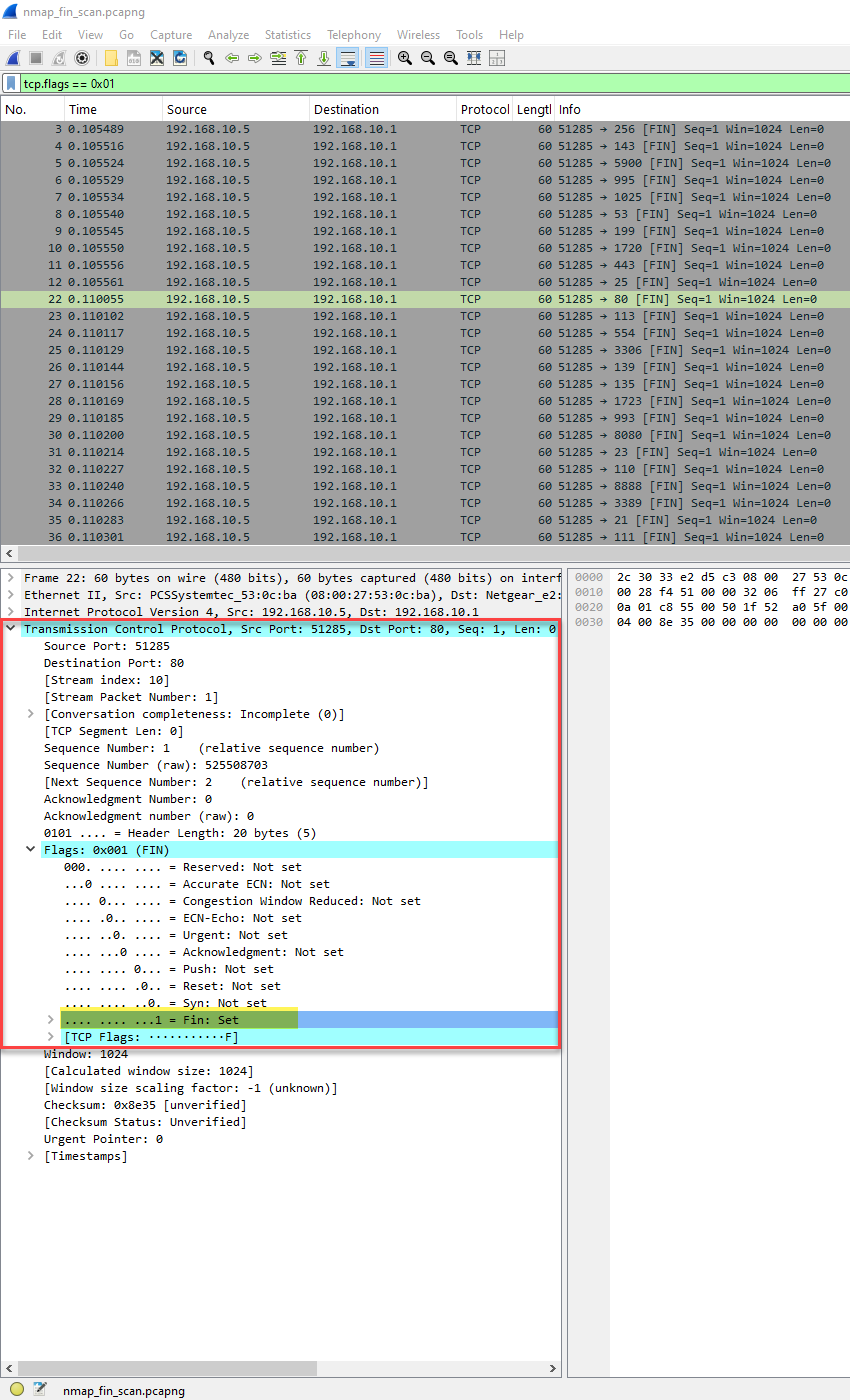Expand the Conversation completeness field
Viewport: 850px width, 1400px height.
click(30, 714)
